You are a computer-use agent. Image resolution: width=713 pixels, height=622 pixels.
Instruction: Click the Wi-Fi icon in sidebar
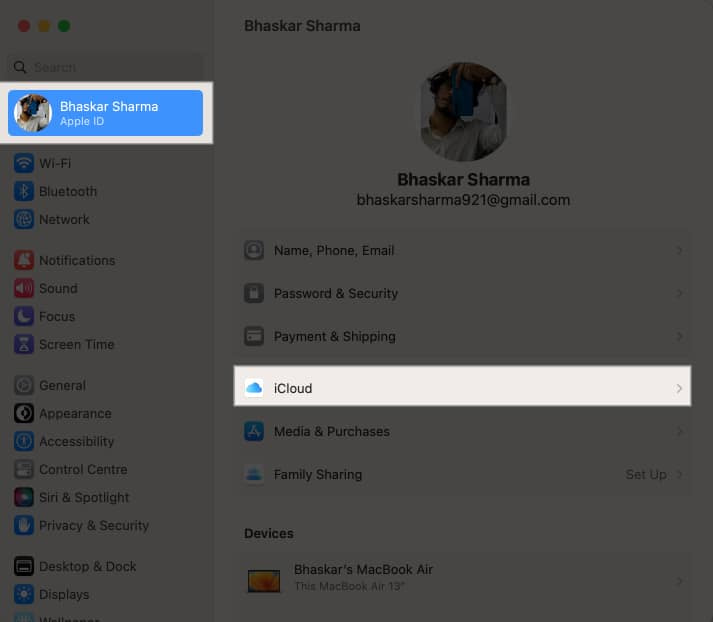point(24,163)
